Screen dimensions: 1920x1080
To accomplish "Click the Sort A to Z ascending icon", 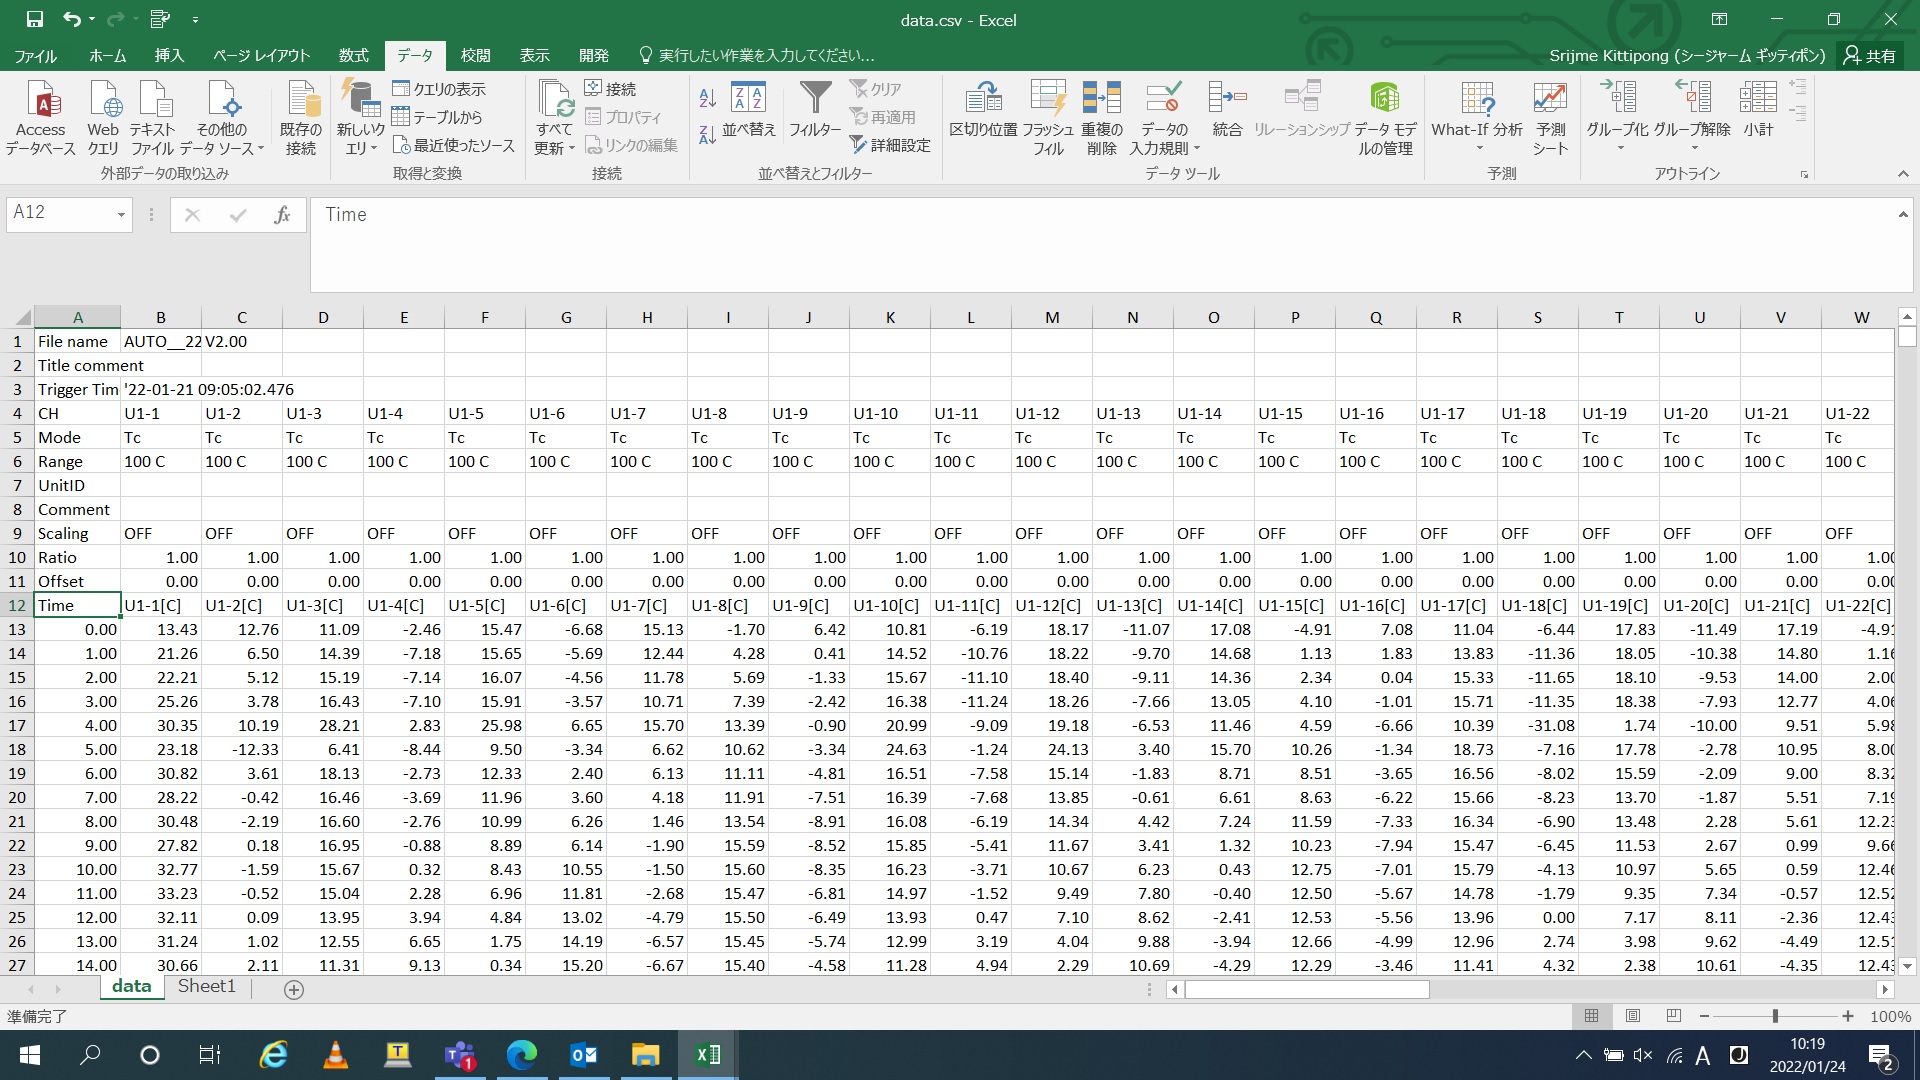I will coord(708,98).
